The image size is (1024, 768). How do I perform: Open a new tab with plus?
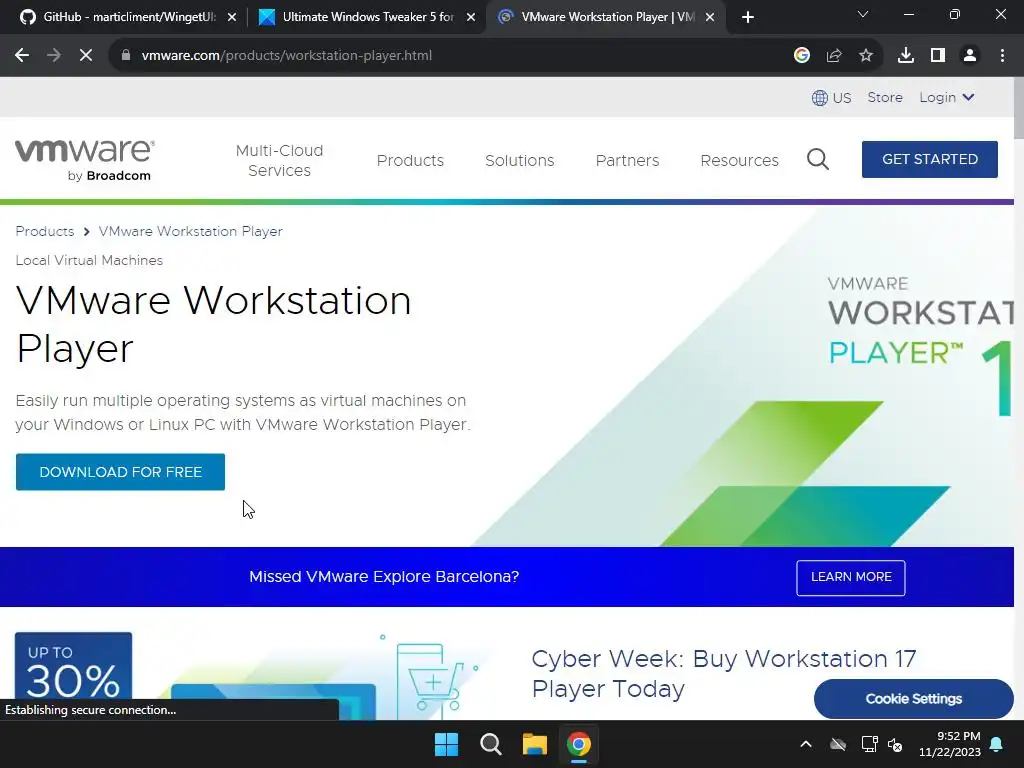748,17
